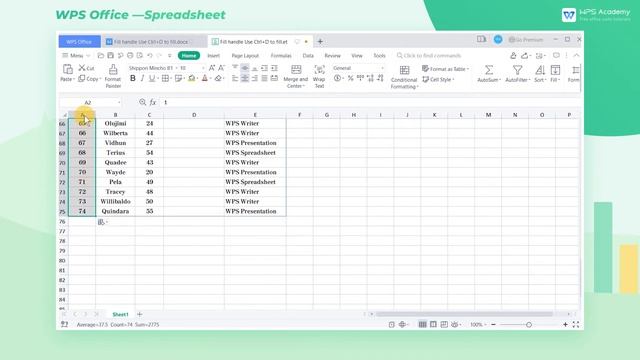
Task: Align text to the right
Action: click(x=254, y=78)
